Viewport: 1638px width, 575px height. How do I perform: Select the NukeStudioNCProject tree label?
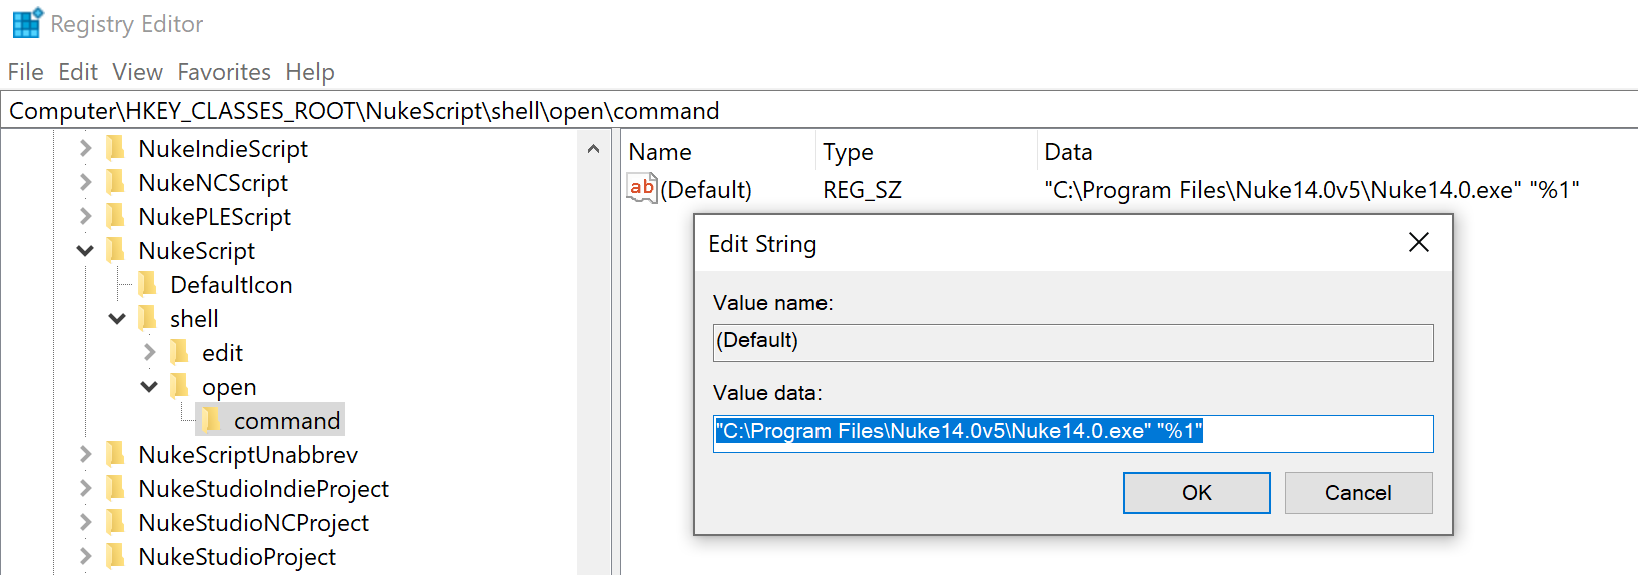pyautogui.click(x=253, y=522)
